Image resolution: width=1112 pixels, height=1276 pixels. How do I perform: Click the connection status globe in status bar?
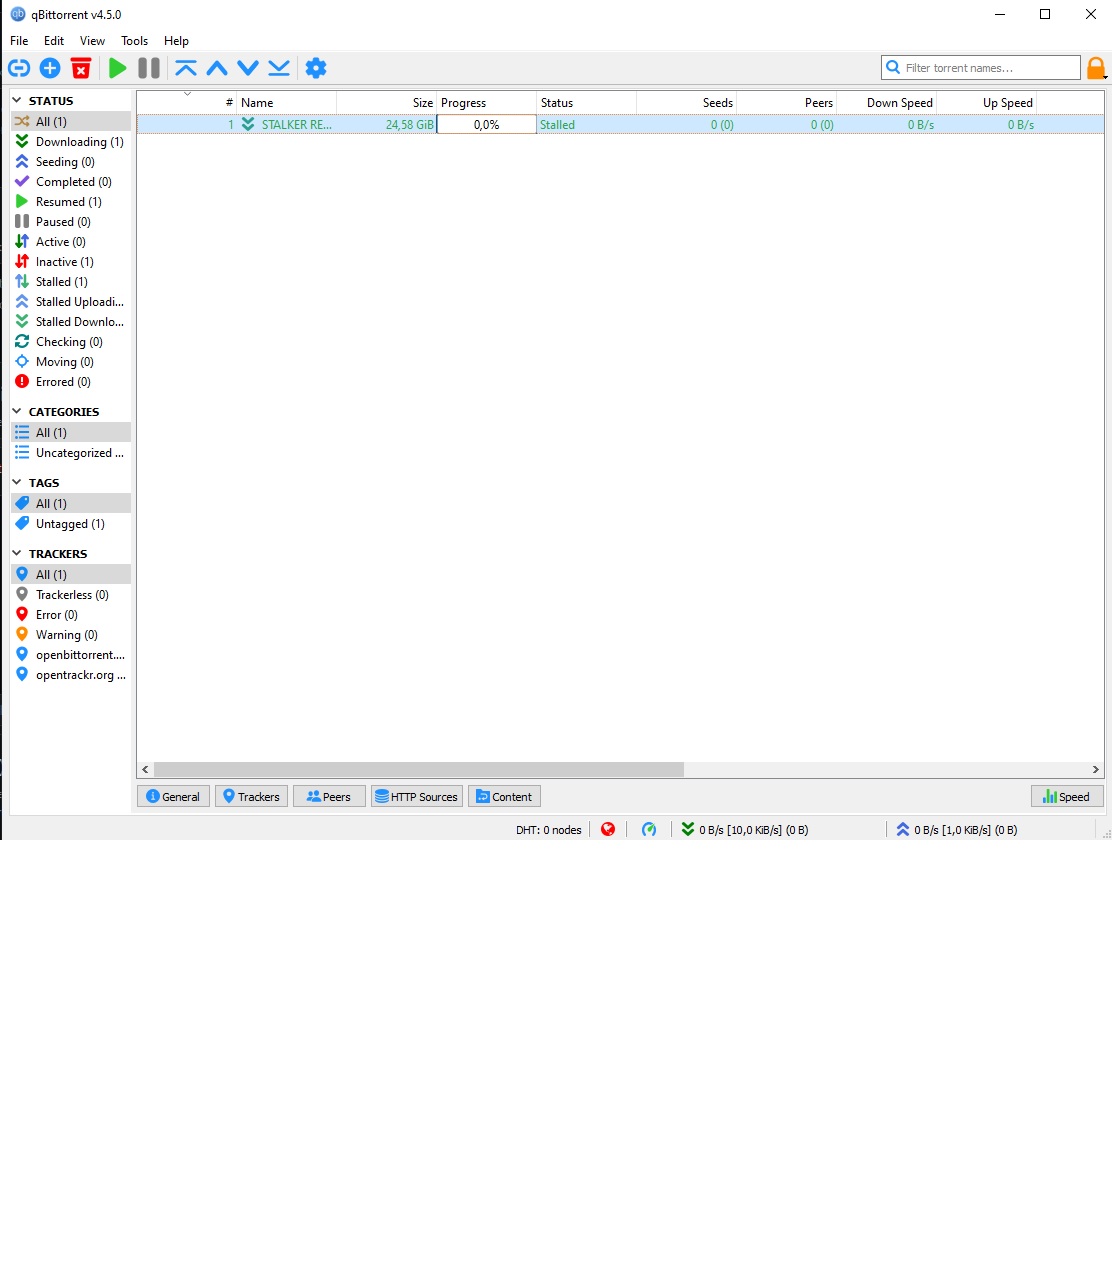(x=608, y=829)
